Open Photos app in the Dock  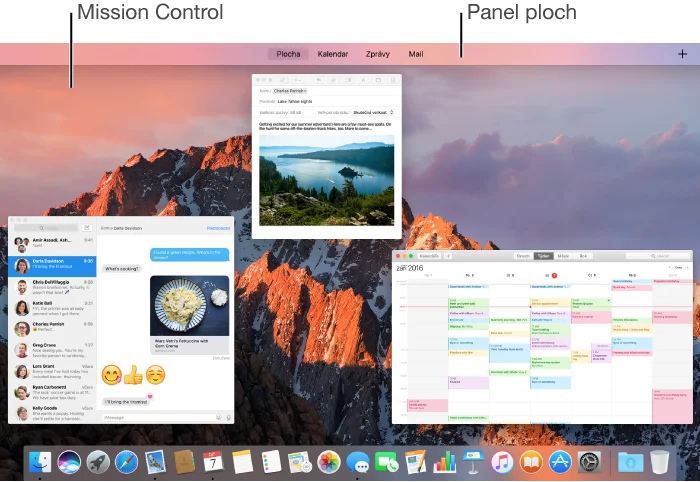pos(329,461)
